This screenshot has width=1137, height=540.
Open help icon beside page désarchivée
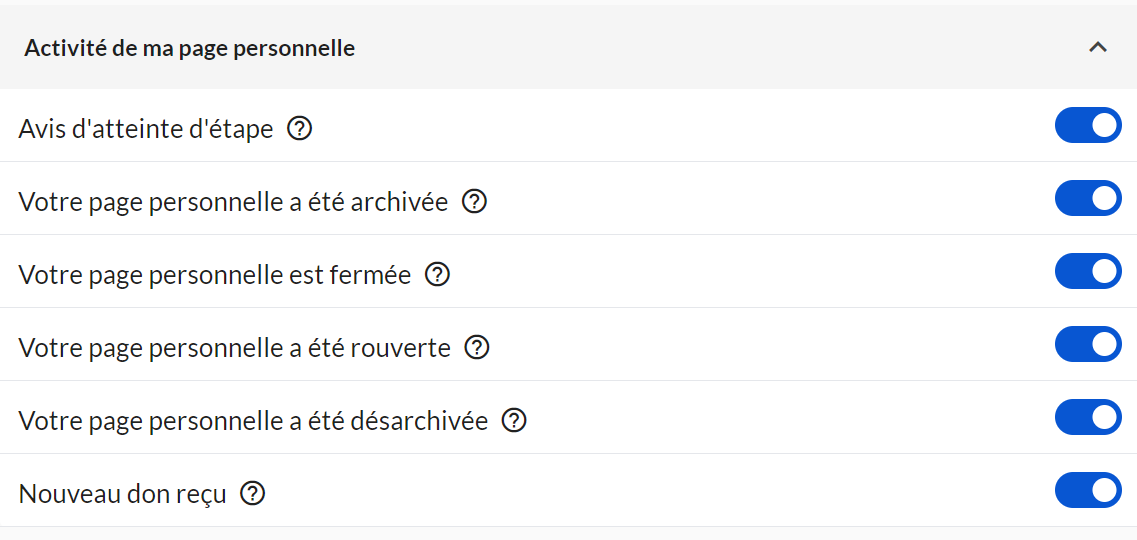(514, 421)
